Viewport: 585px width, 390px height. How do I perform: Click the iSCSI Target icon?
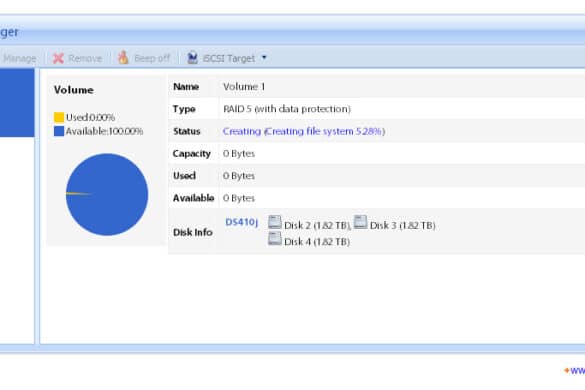[x=193, y=57]
